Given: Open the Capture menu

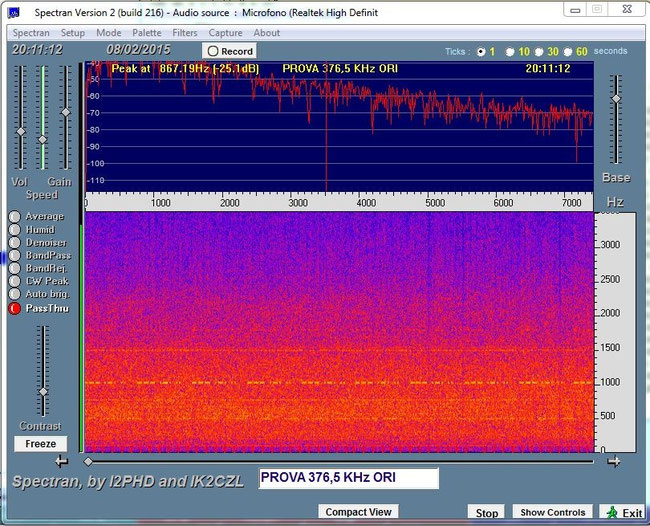Looking at the screenshot, I should coord(226,33).
